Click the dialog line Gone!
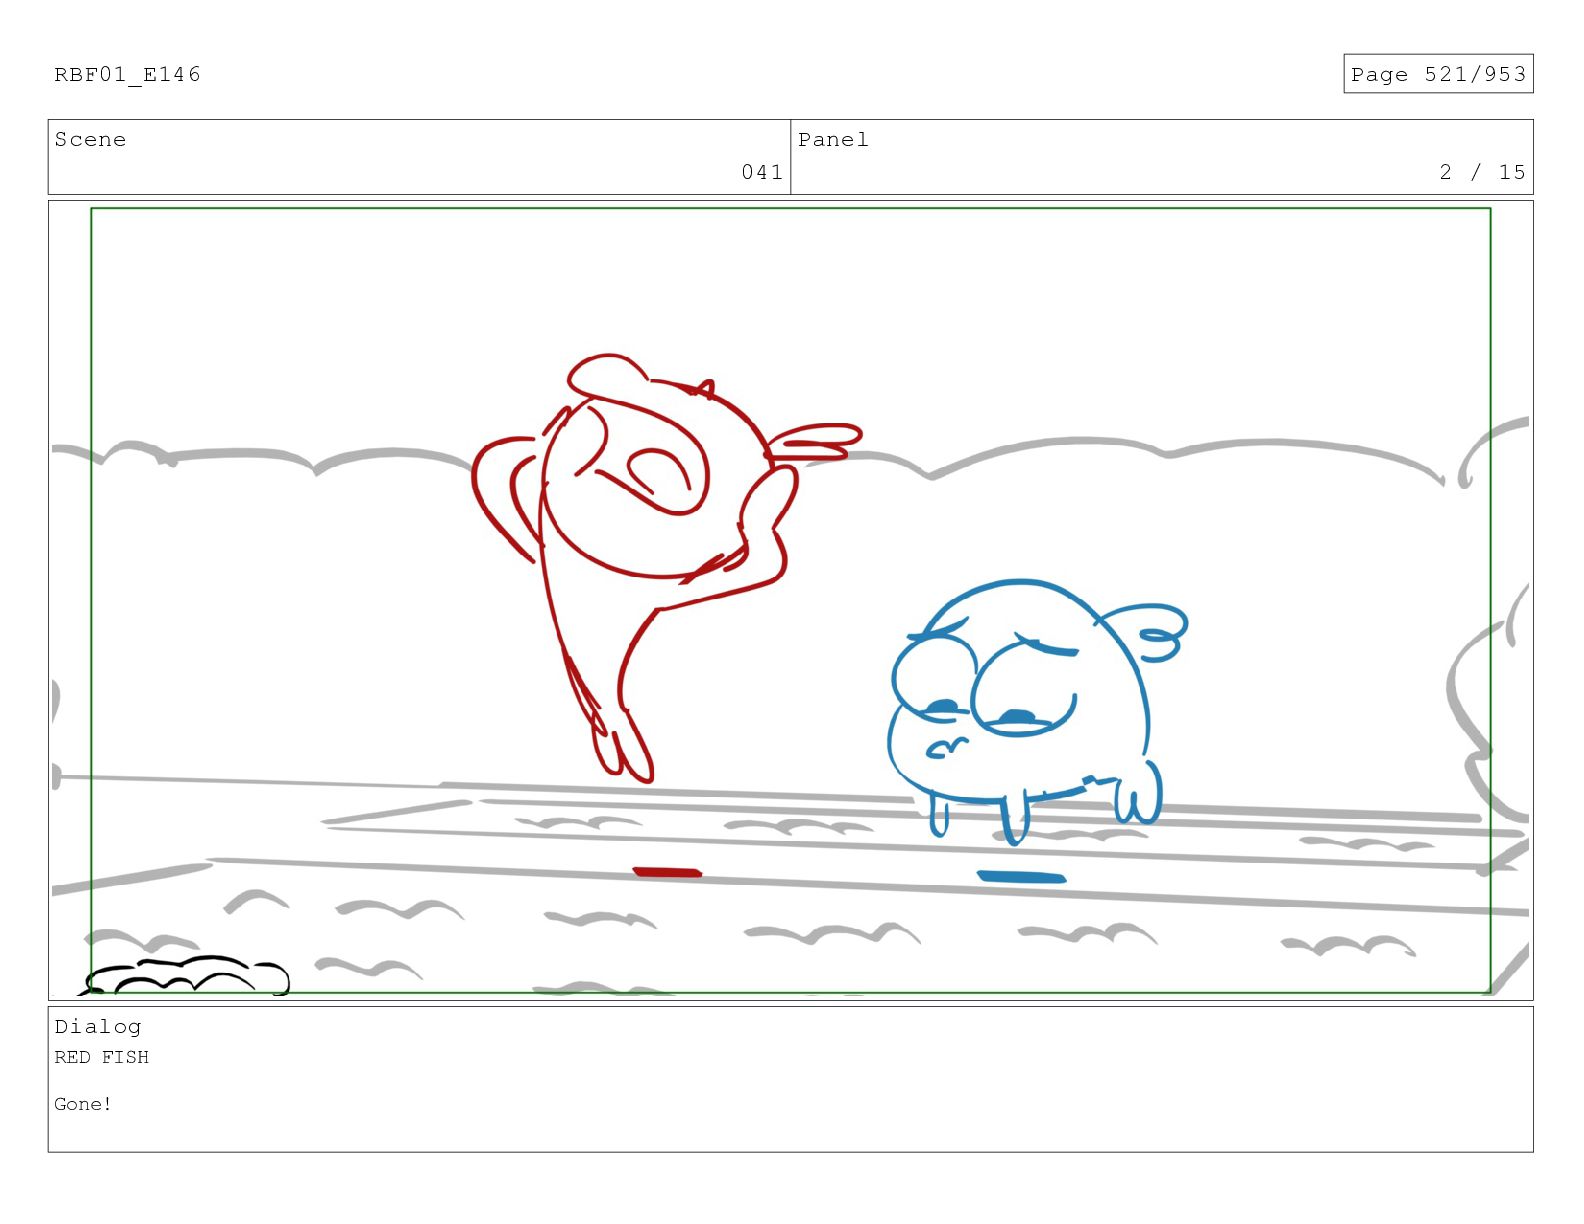1584x1224 pixels. [83, 1104]
